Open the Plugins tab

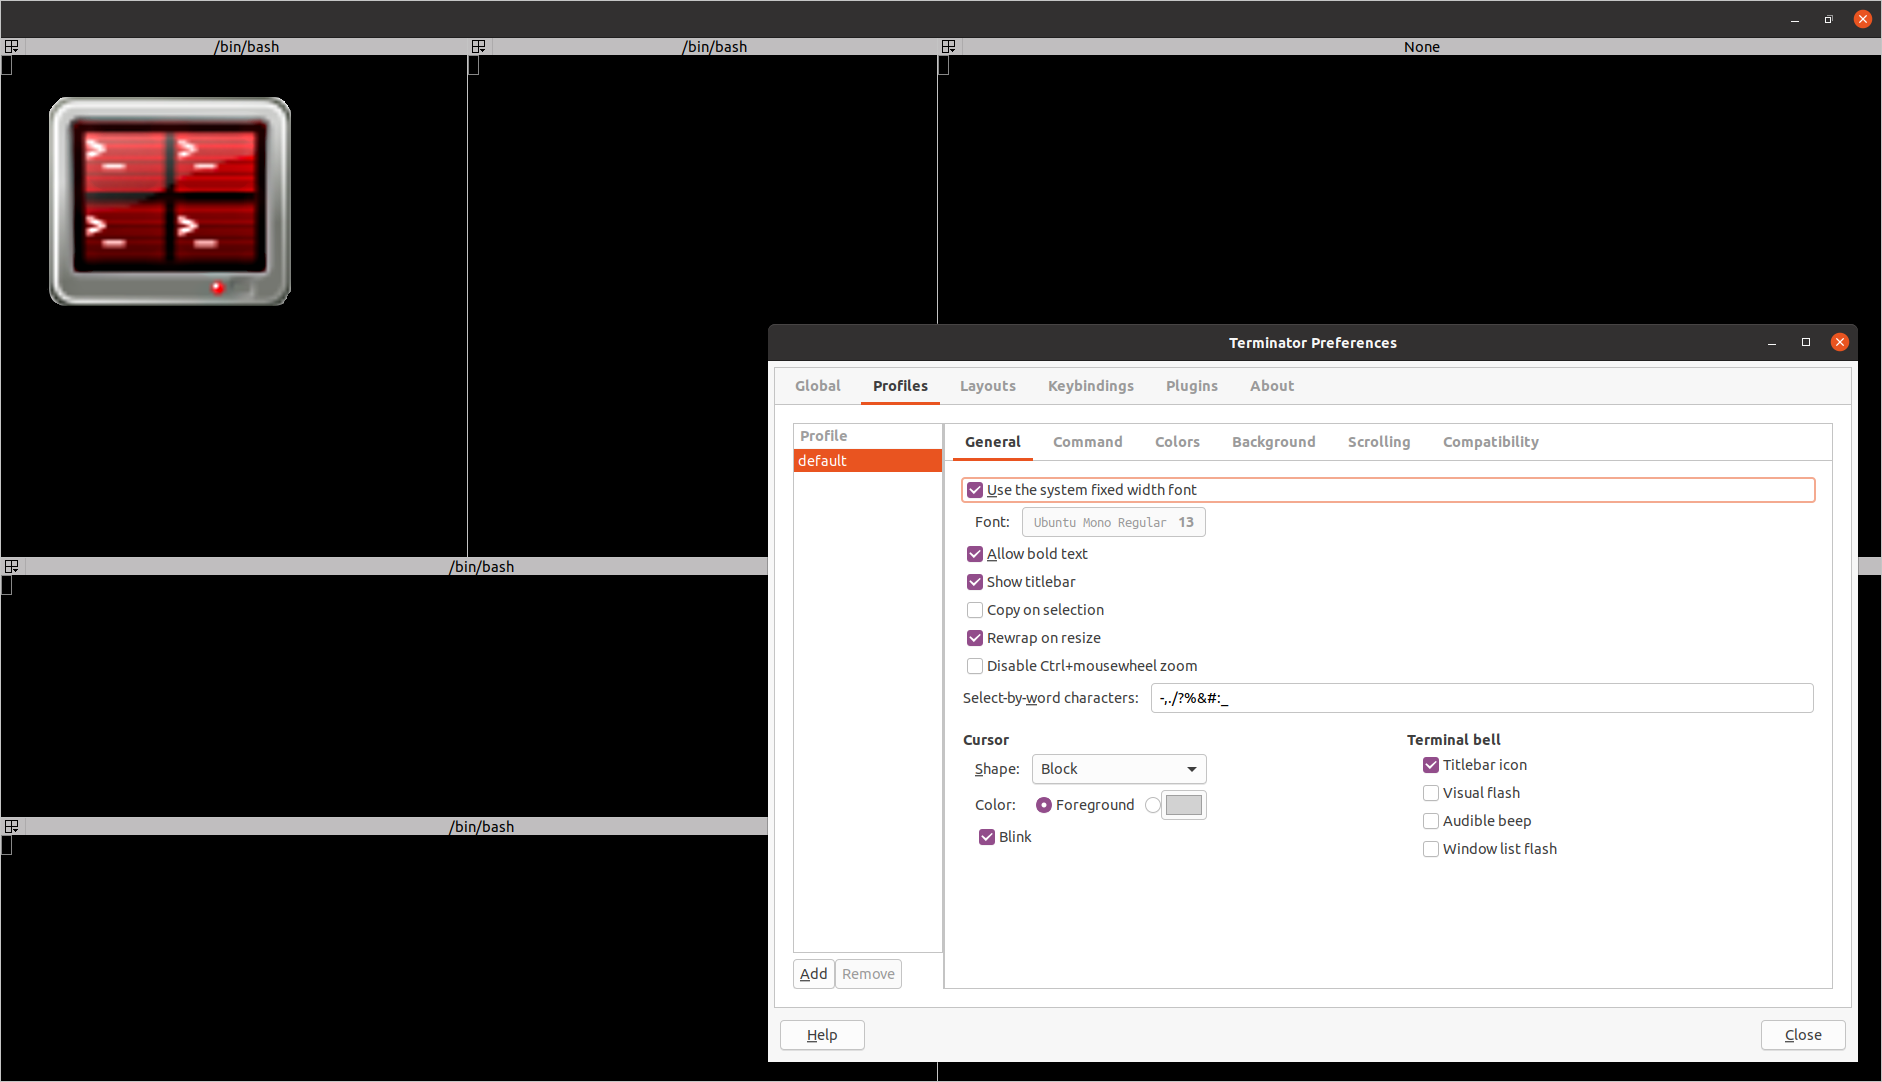pyautogui.click(x=1192, y=386)
